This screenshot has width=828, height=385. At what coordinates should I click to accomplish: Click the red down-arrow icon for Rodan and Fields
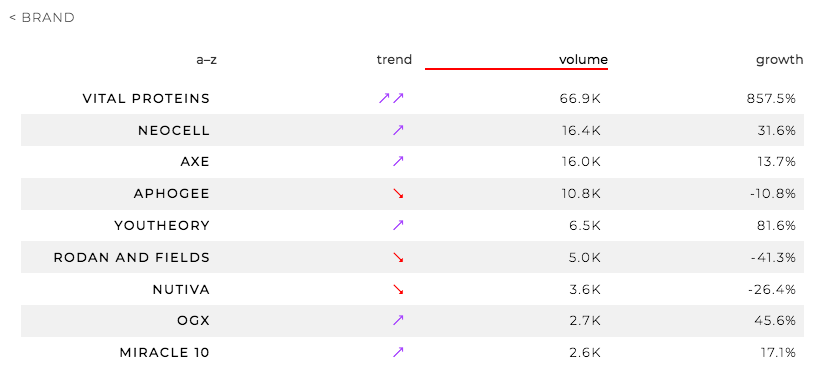click(398, 258)
